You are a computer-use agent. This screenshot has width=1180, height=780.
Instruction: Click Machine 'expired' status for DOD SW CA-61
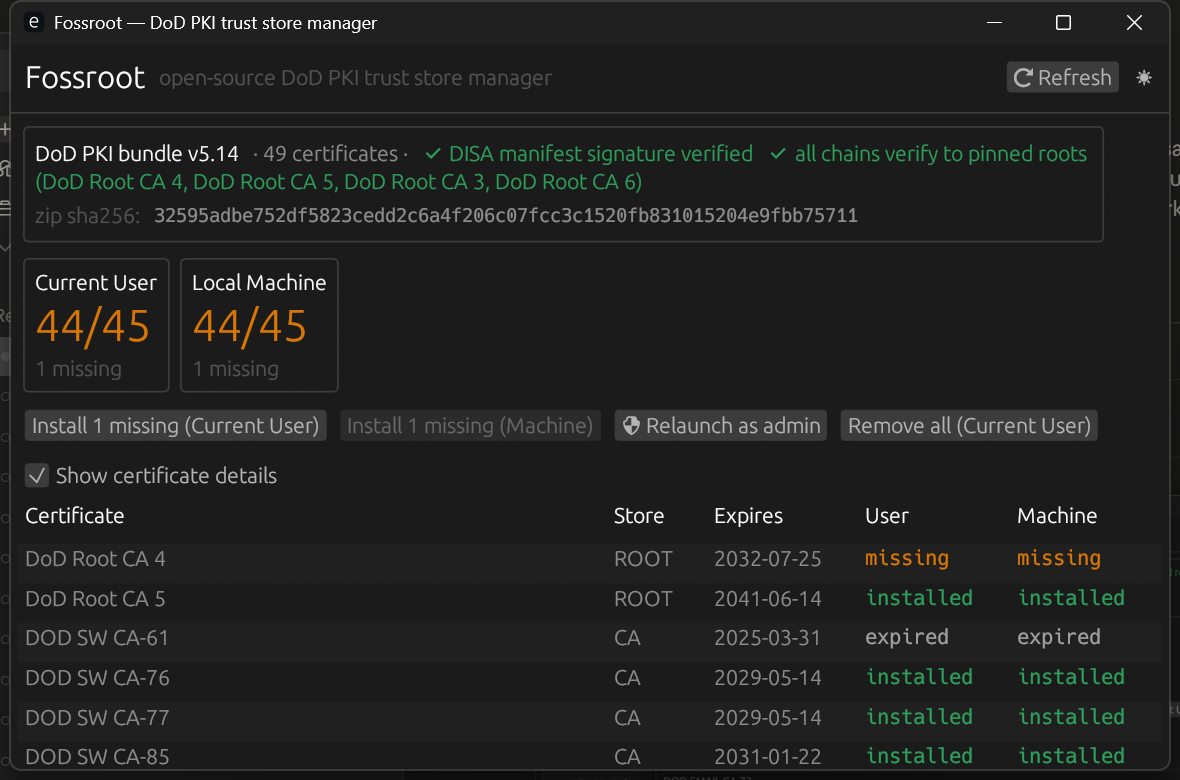pos(1059,638)
